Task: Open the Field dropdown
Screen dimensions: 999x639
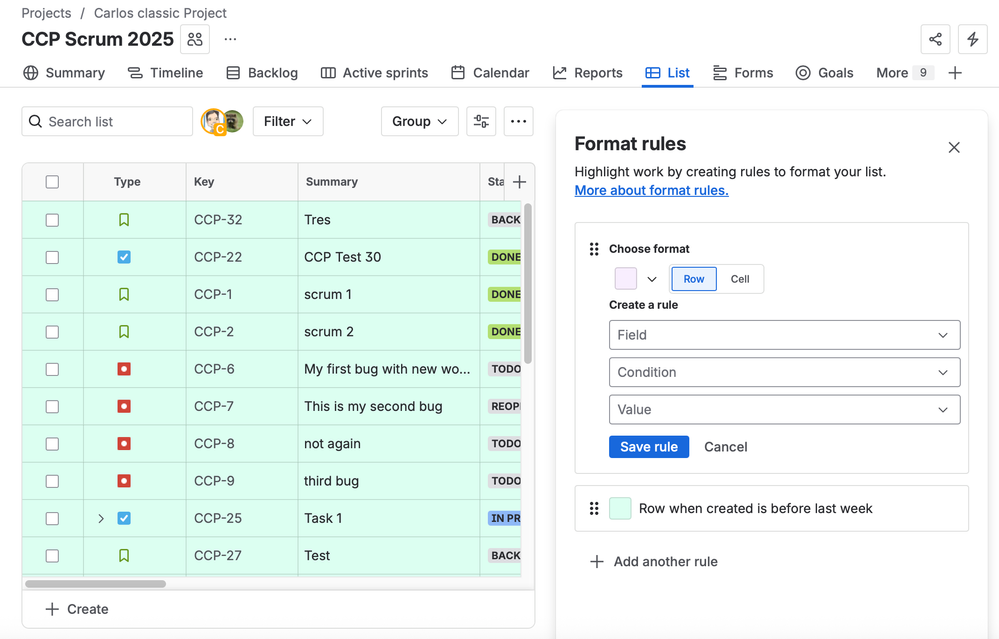Action: pos(784,335)
